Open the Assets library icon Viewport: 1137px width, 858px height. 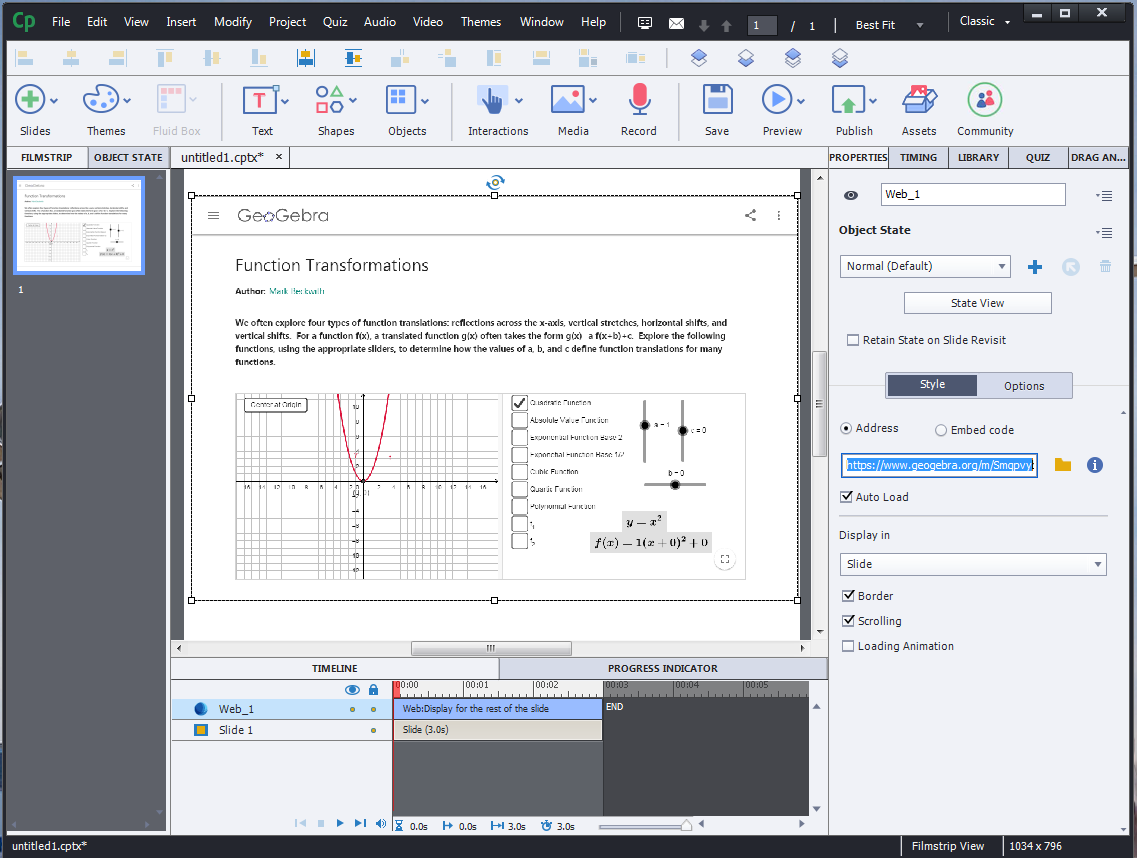coord(919,99)
